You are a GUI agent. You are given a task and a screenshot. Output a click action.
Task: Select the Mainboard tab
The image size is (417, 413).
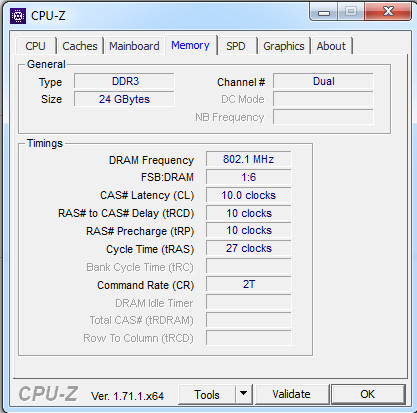point(134,46)
